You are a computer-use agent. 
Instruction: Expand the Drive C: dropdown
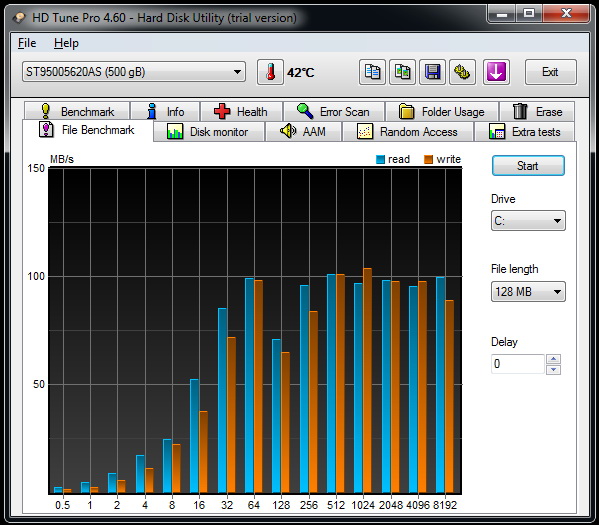(528, 221)
